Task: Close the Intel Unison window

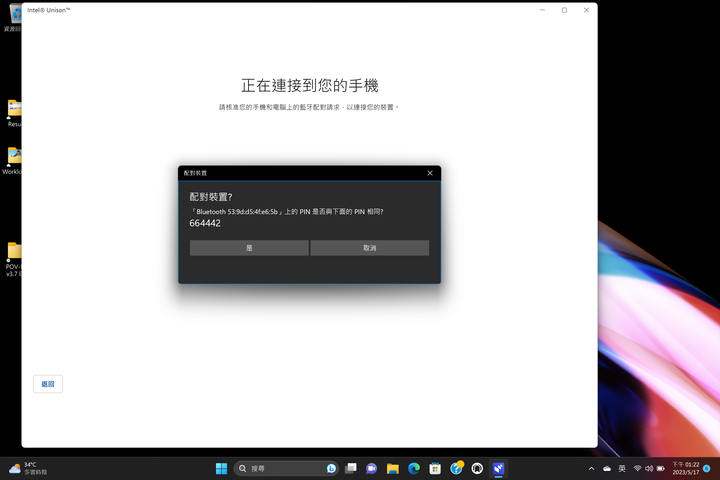Action: pyautogui.click(x=586, y=10)
